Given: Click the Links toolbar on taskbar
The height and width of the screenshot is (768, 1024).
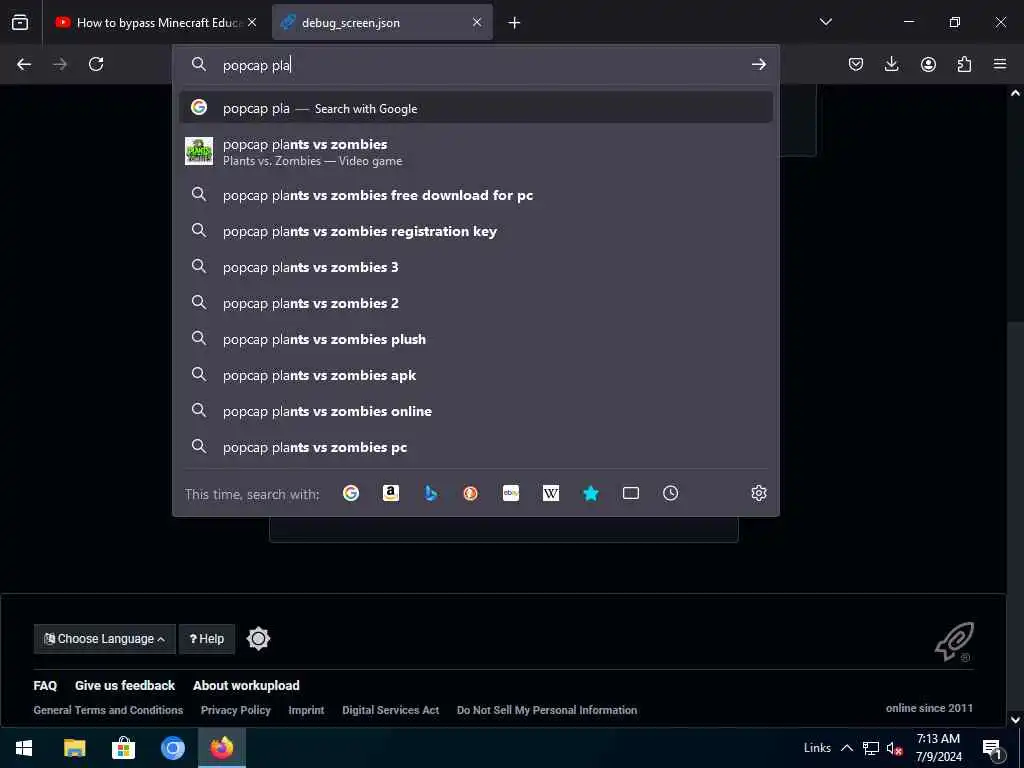Looking at the screenshot, I should click(817, 748).
